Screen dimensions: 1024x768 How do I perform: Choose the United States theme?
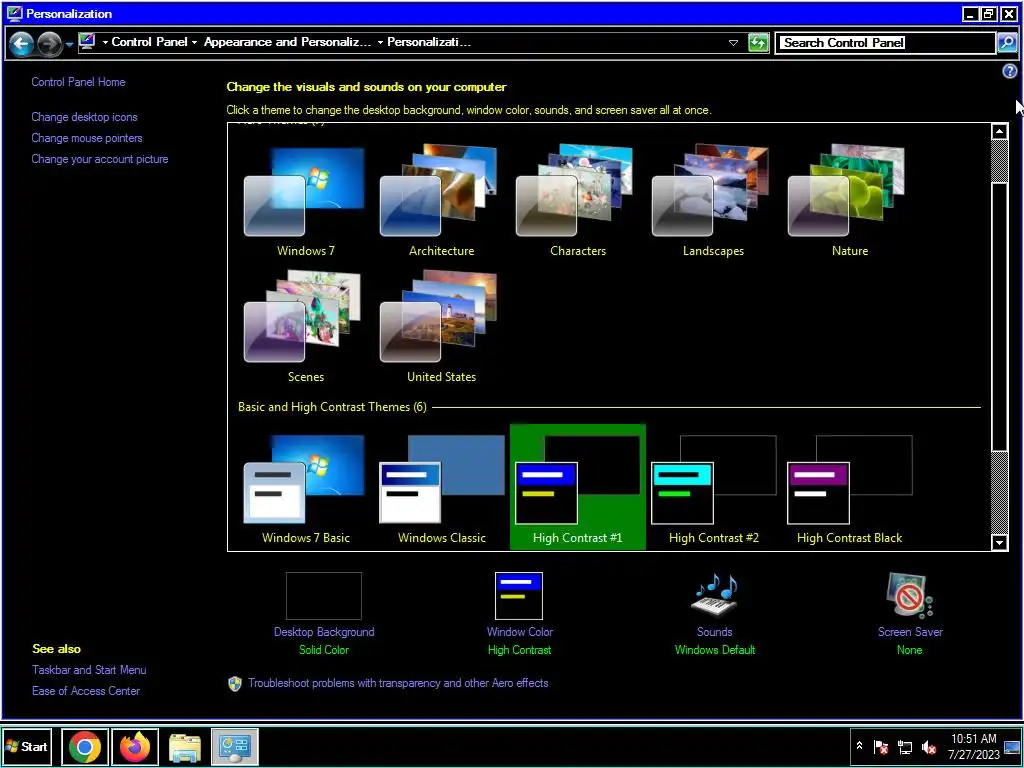tap(441, 327)
